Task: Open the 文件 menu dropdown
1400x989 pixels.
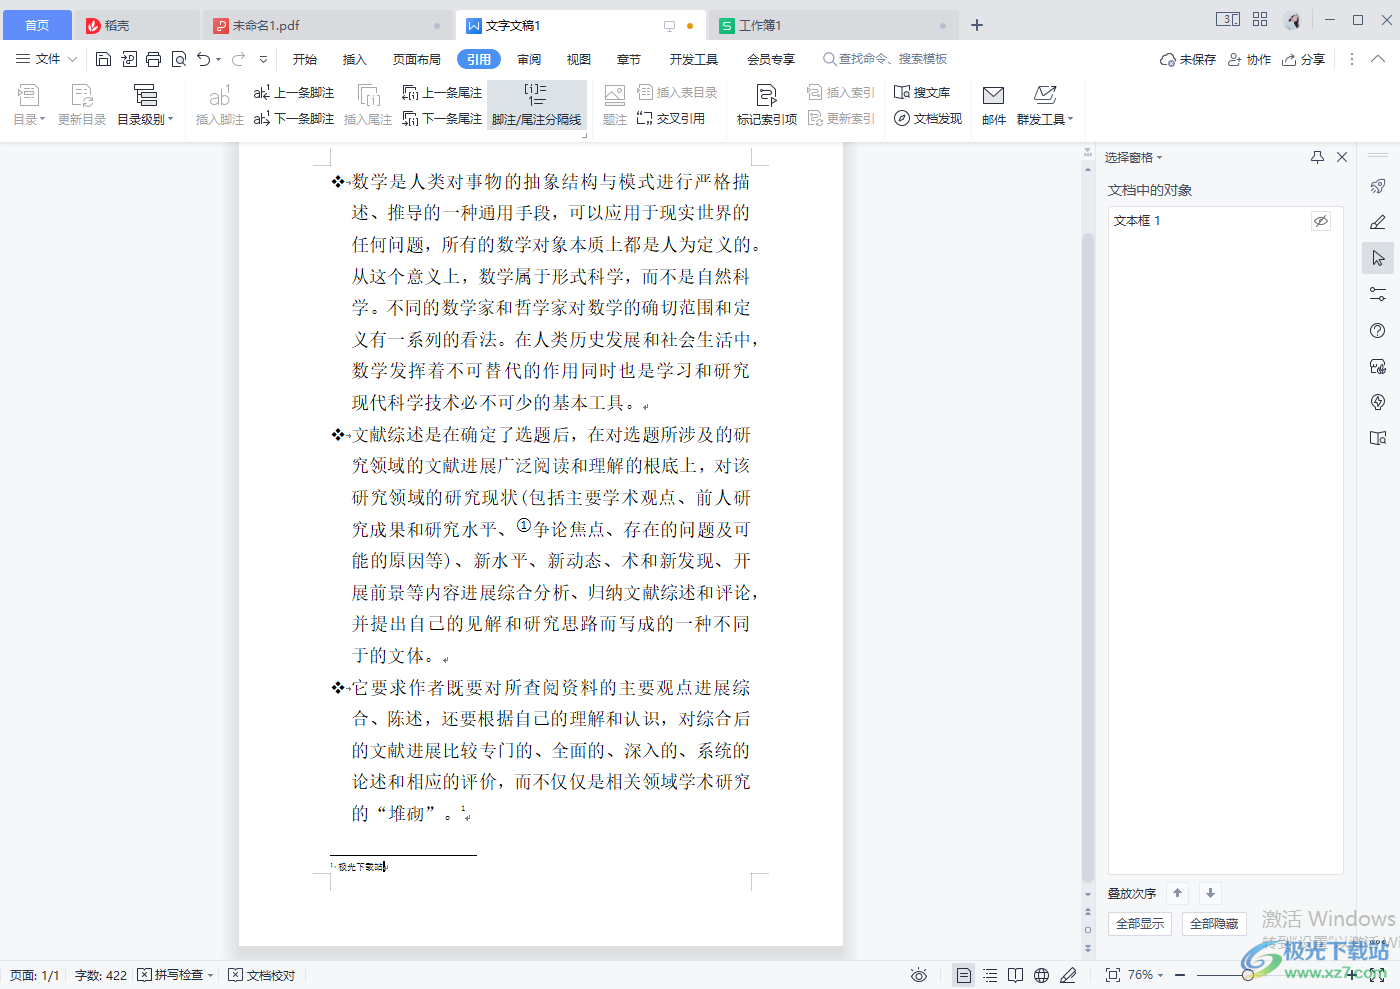Action: tap(46, 59)
